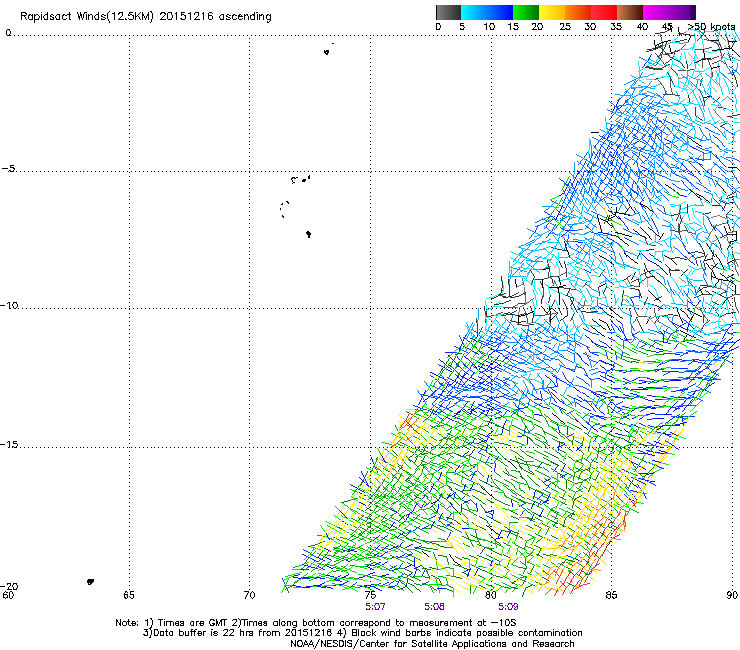Click the green 15-20 knots legend color
740x650 pixels.
526,12
